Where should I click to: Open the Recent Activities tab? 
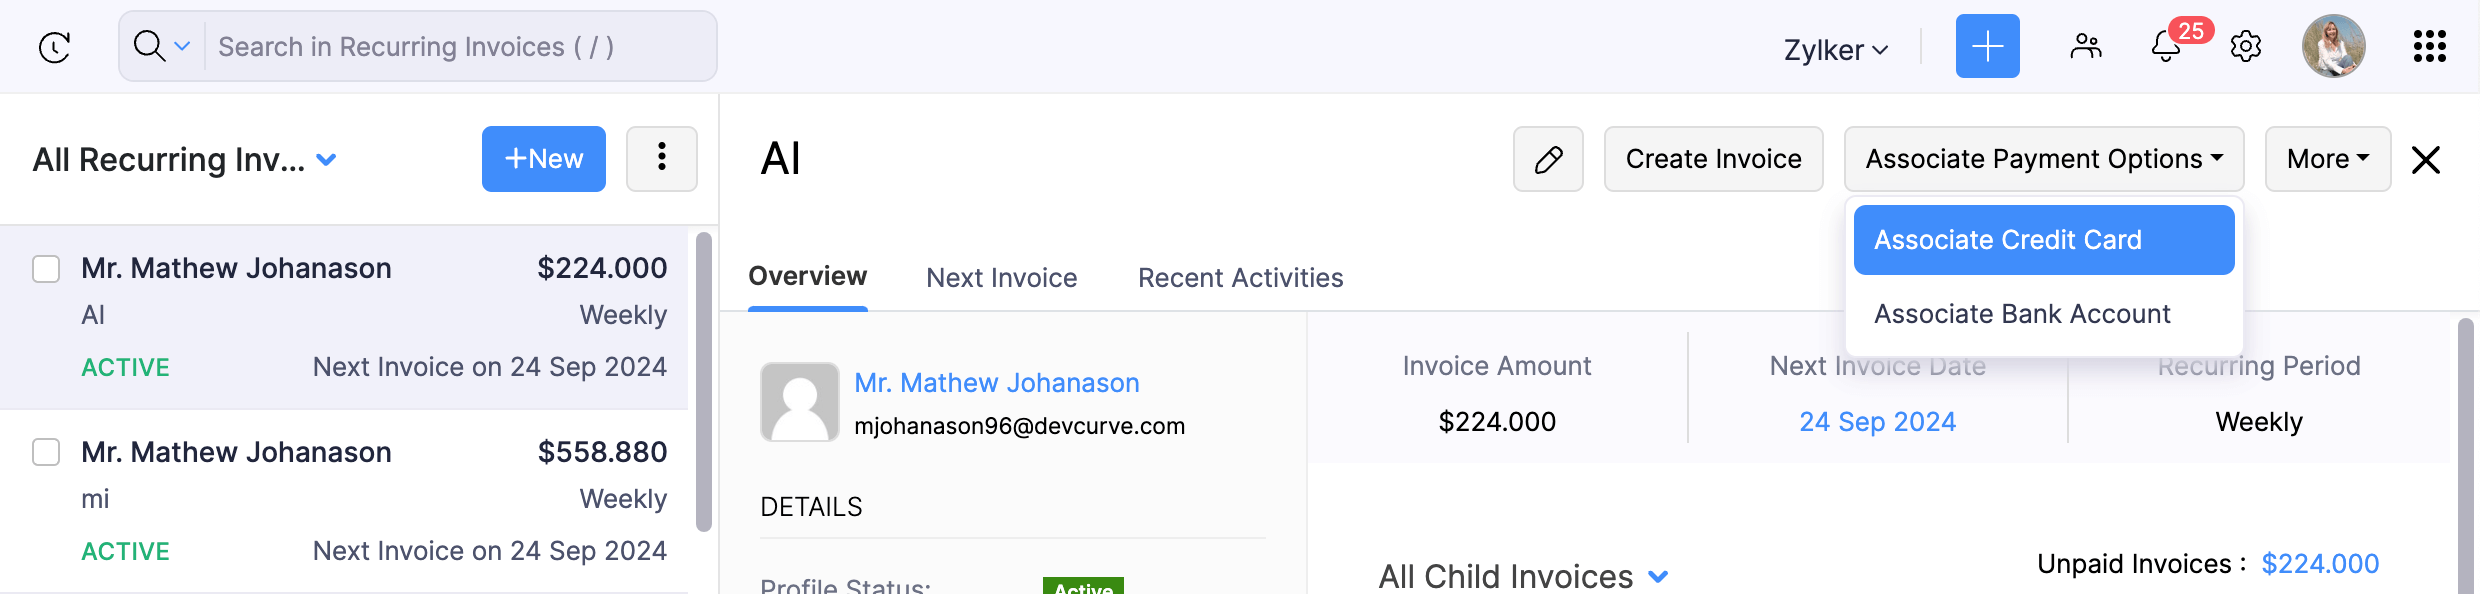[1240, 277]
